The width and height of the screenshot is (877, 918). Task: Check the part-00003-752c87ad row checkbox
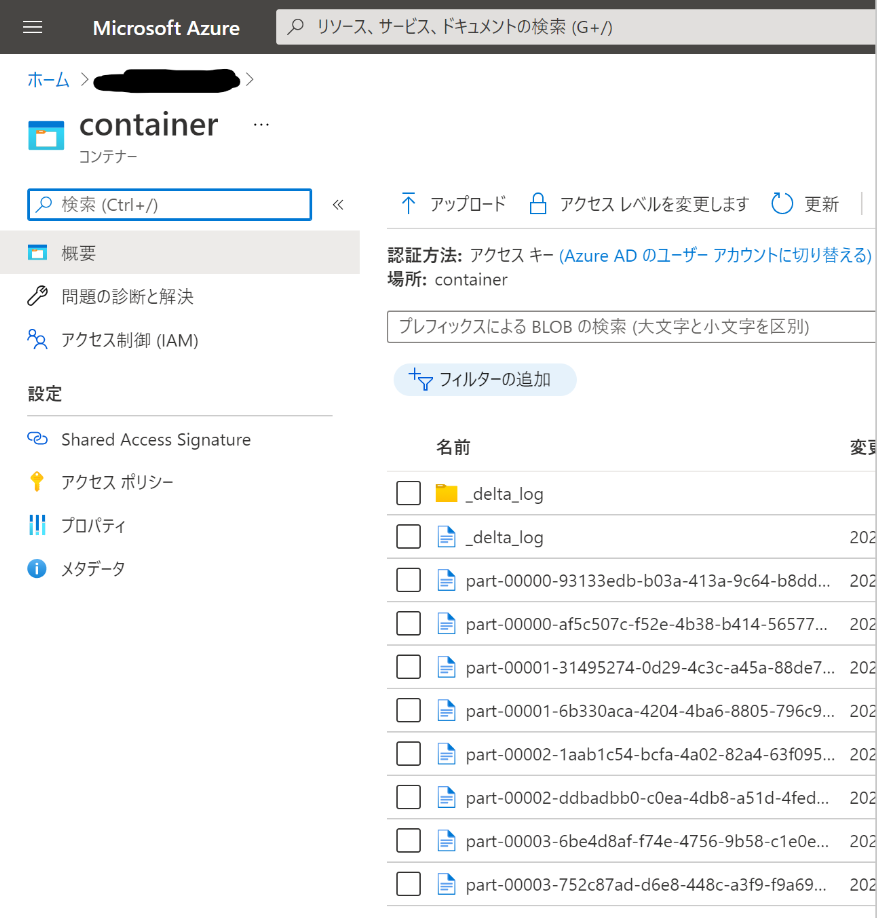408,884
